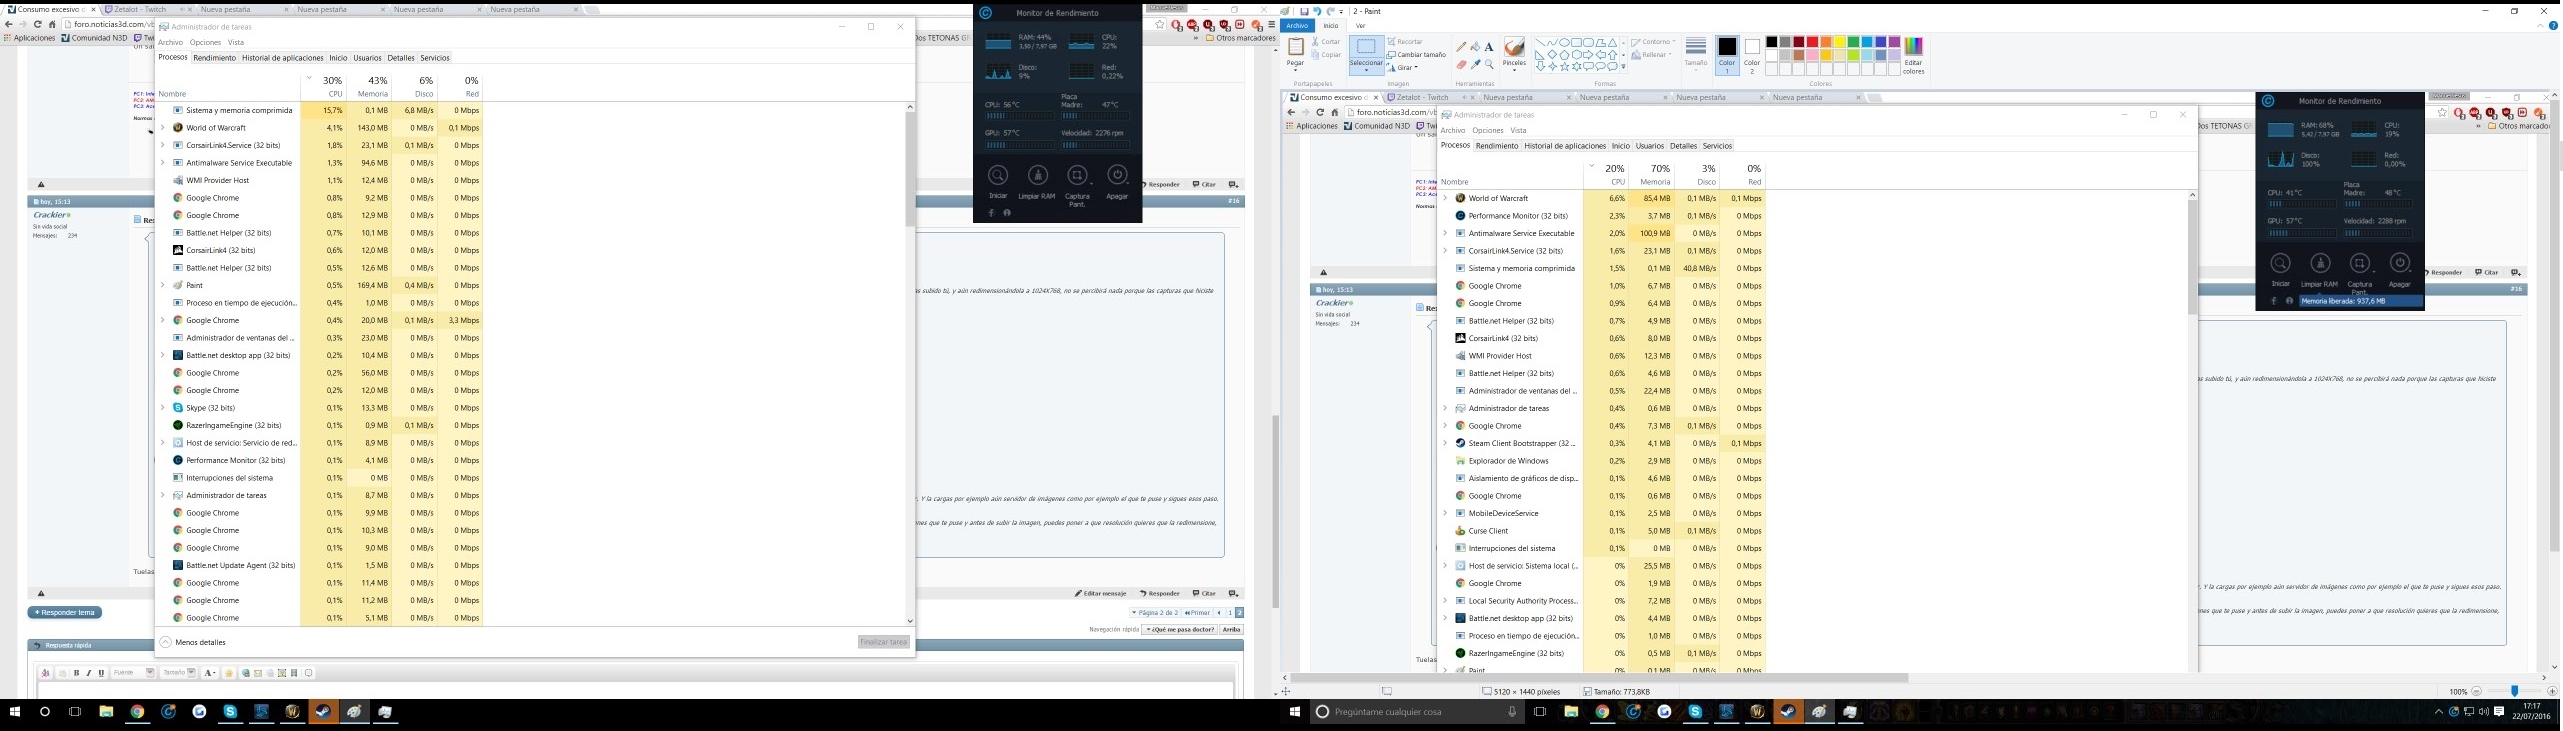Open Servicios tab in left-monitor Task Manager
This screenshot has width=2563, height=731.
pyautogui.click(x=435, y=58)
